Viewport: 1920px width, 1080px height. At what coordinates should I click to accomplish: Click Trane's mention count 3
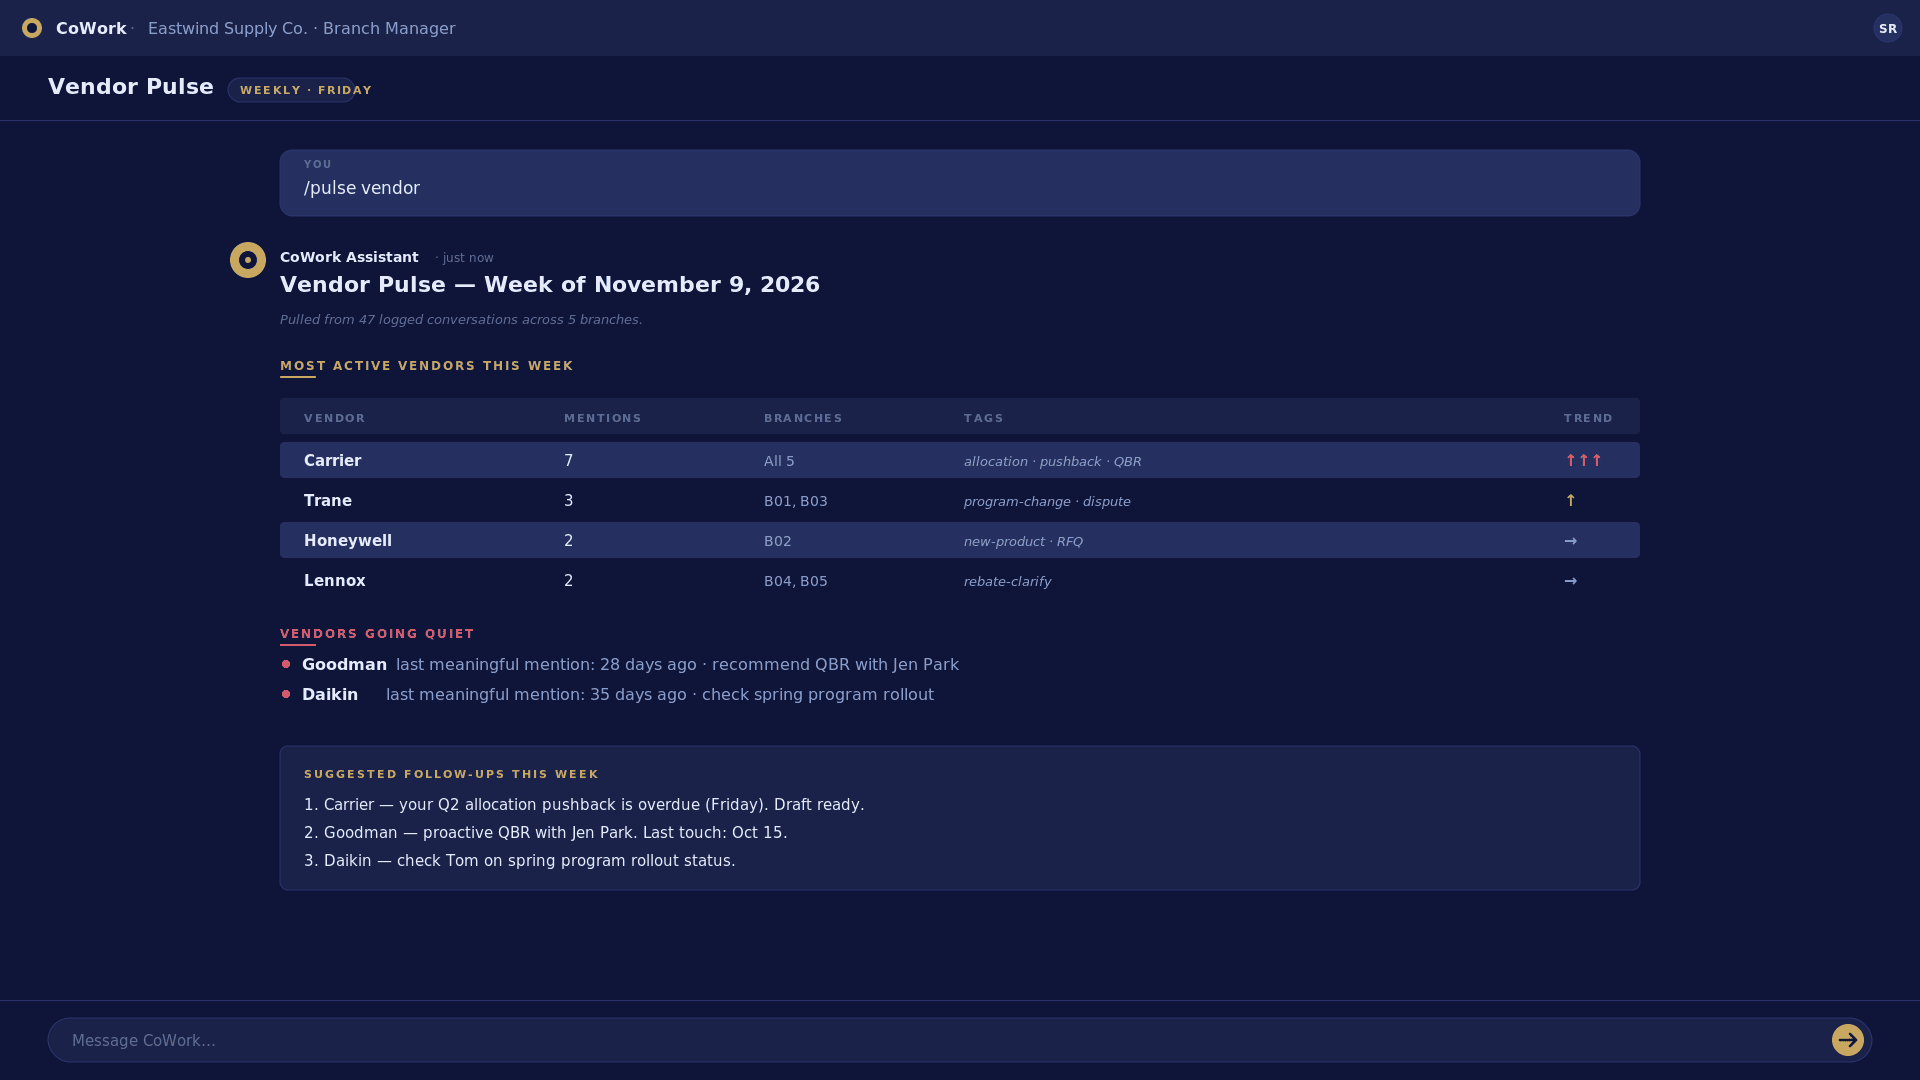tap(569, 501)
